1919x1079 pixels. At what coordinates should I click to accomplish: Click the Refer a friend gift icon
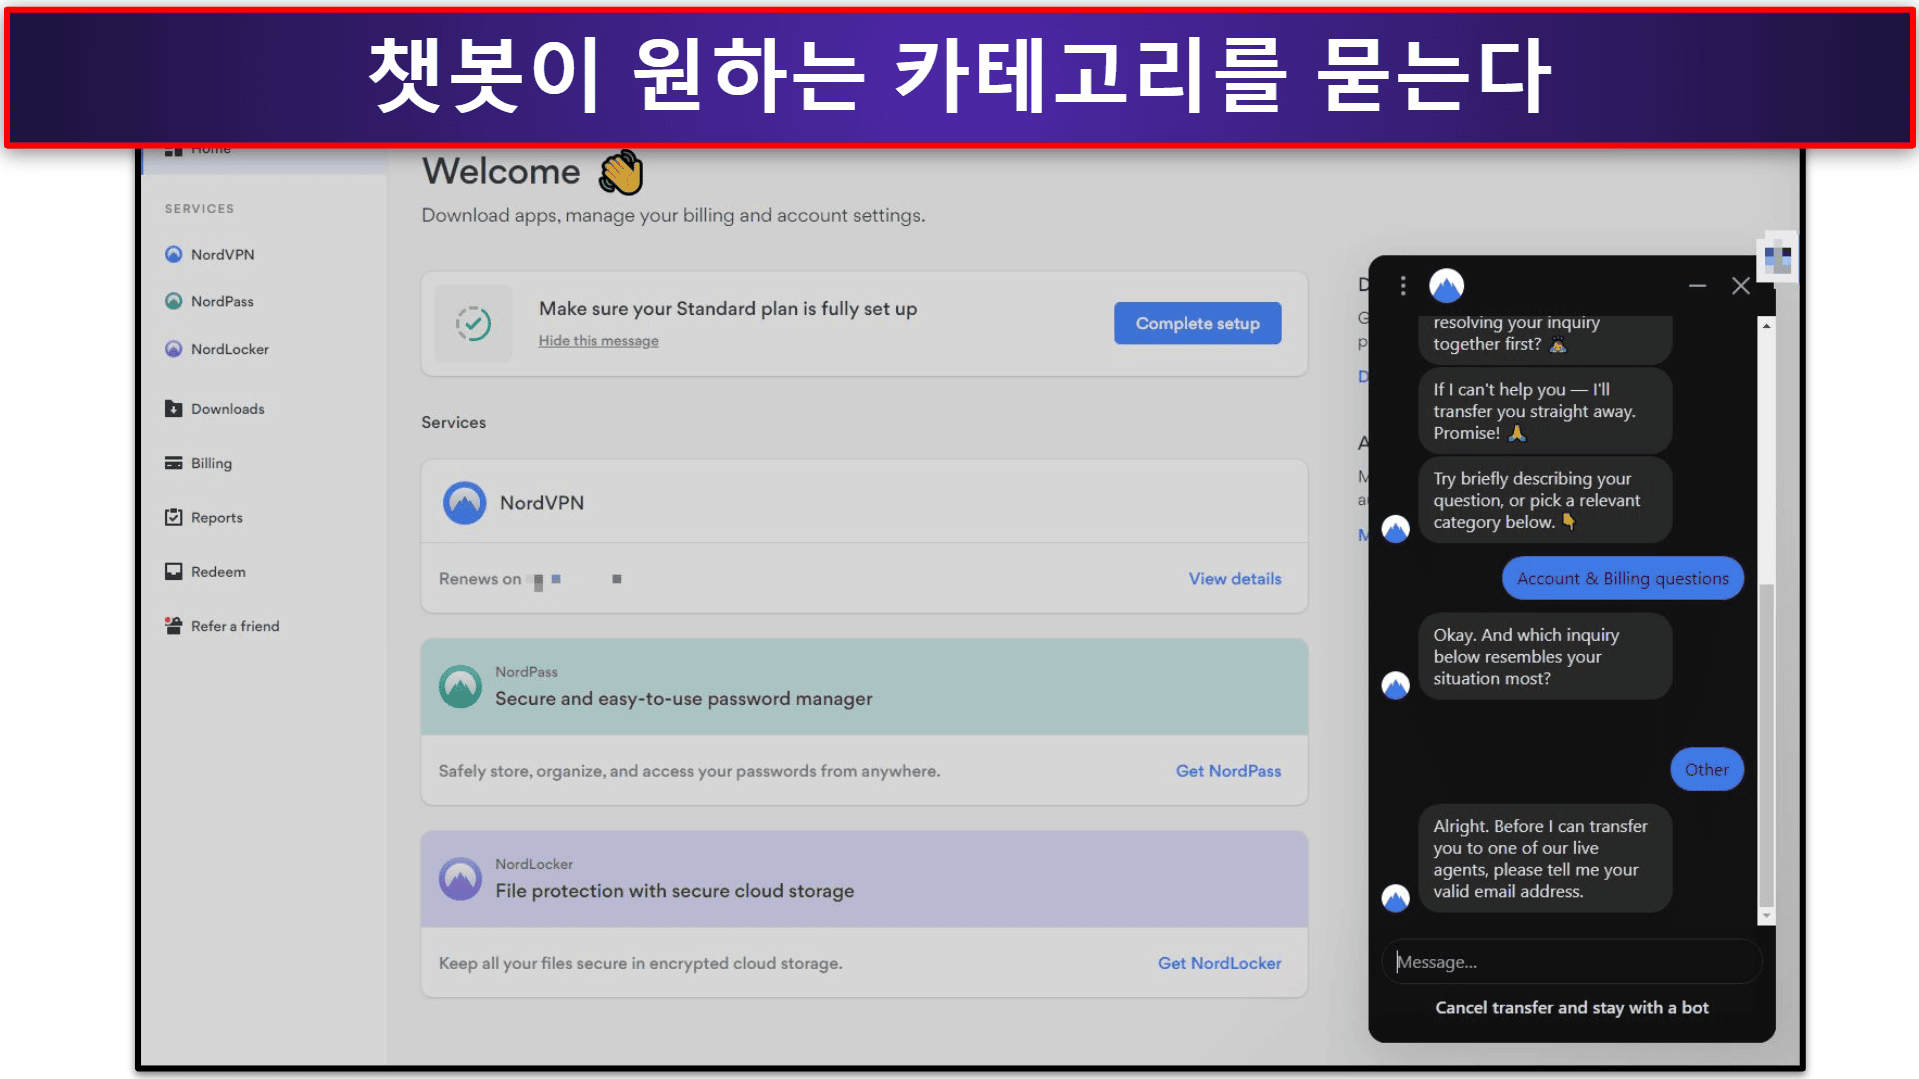click(174, 626)
